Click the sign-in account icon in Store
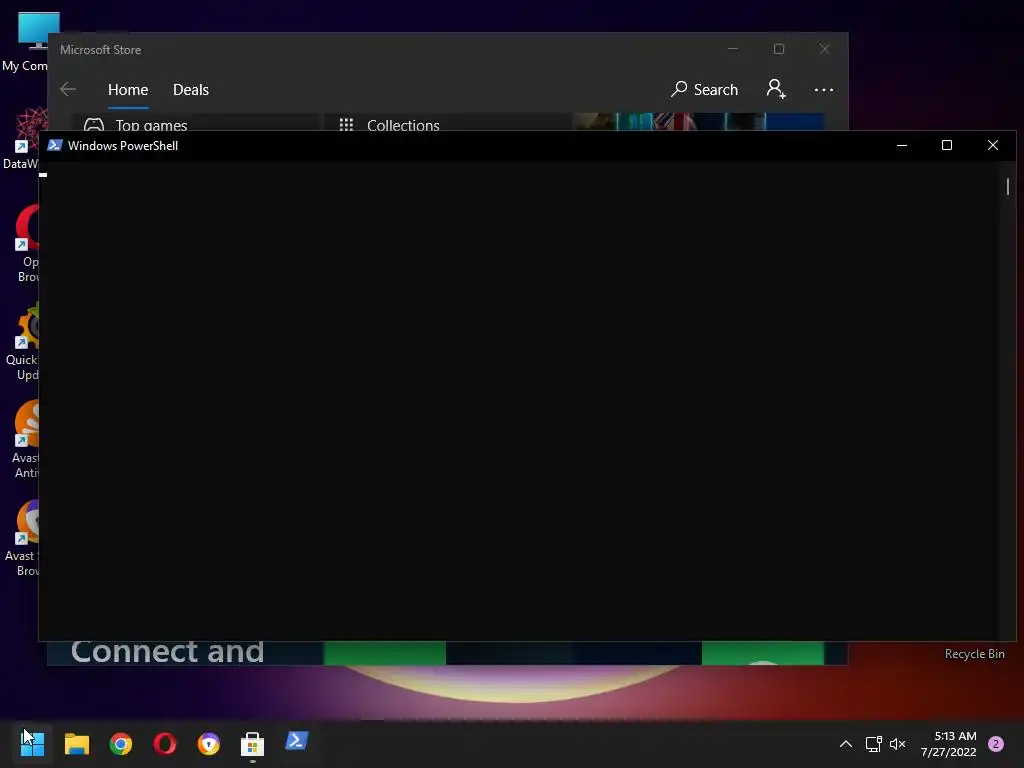This screenshot has height=768, width=1024. click(776, 89)
